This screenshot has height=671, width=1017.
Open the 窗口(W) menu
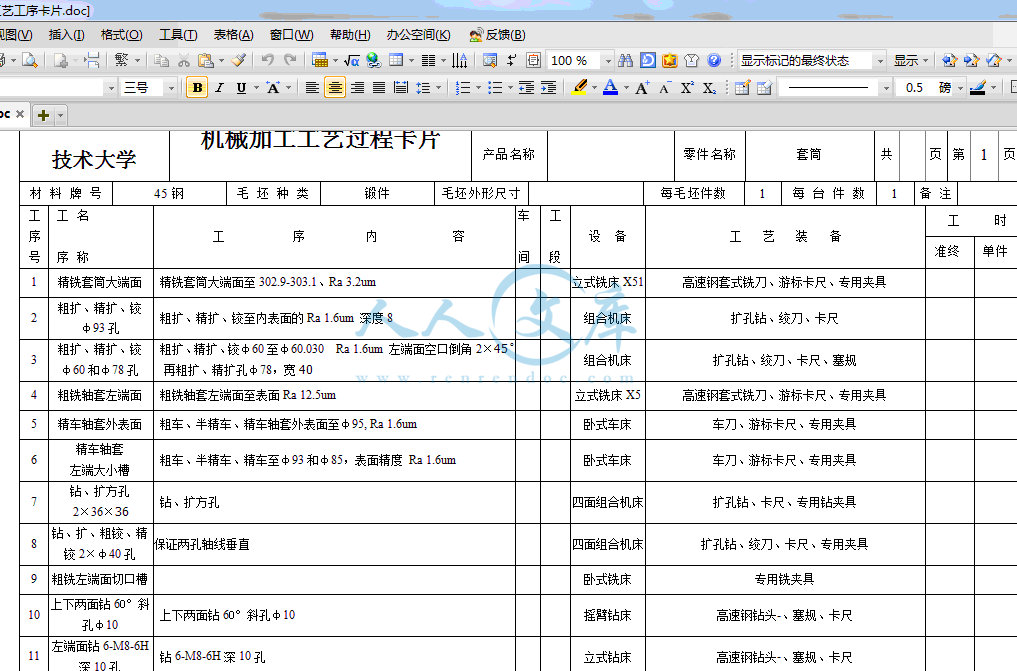291,34
